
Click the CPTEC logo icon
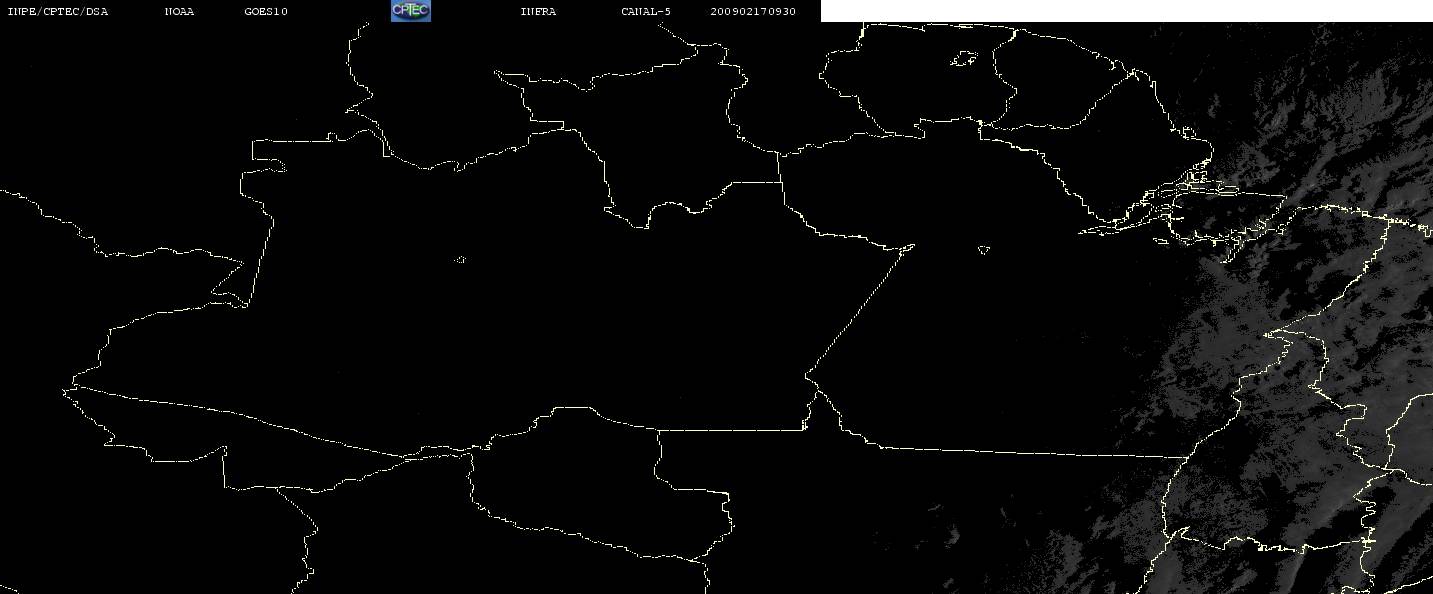coord(410,11)
